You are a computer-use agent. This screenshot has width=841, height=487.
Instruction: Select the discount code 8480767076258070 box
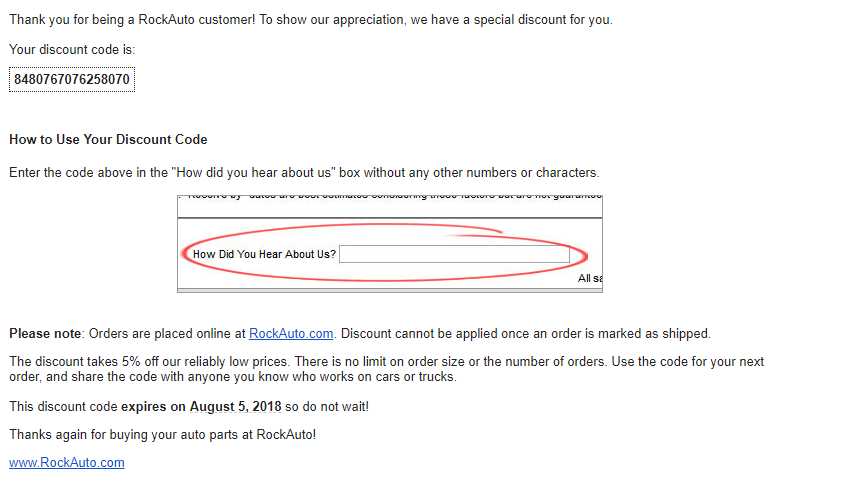coord(72,79)
